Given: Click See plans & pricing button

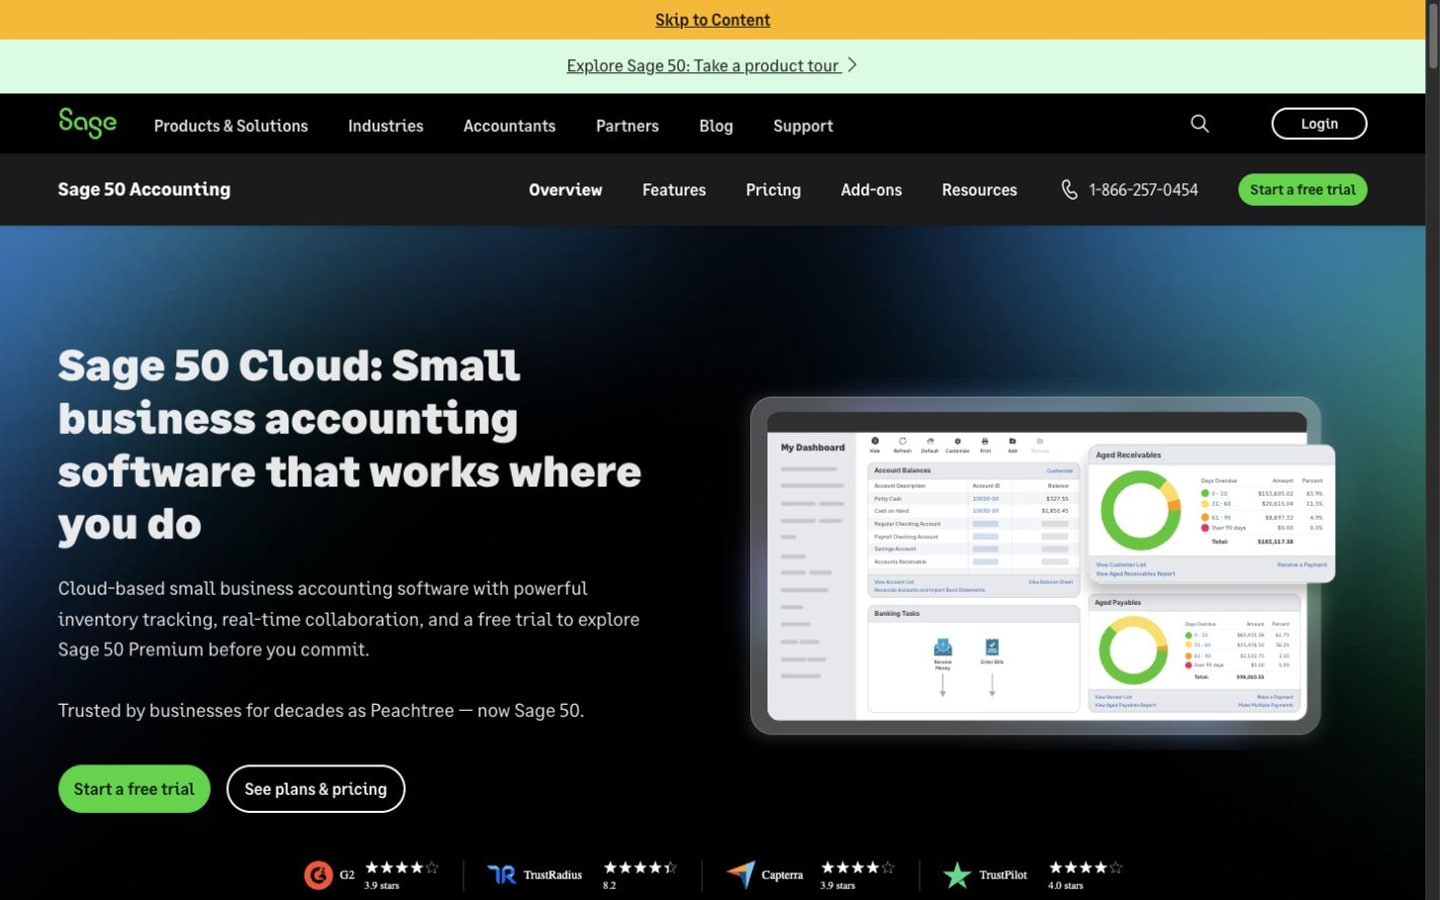Looking at the screenshot, I should click(x=316, y=789).
